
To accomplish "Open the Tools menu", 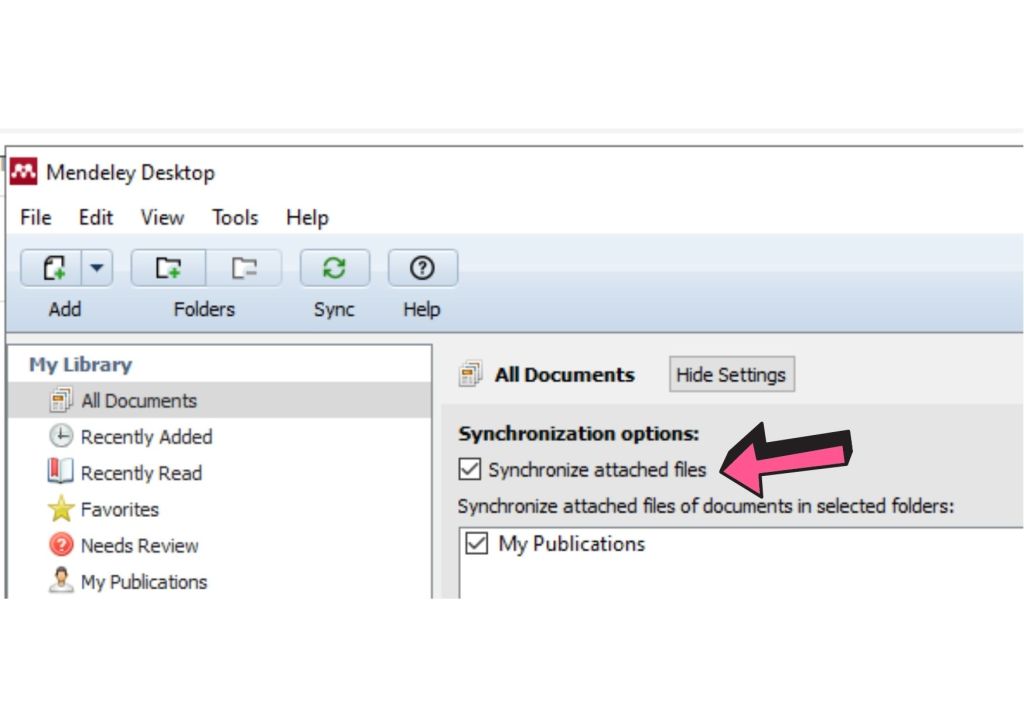I will [x=234, y=218].
